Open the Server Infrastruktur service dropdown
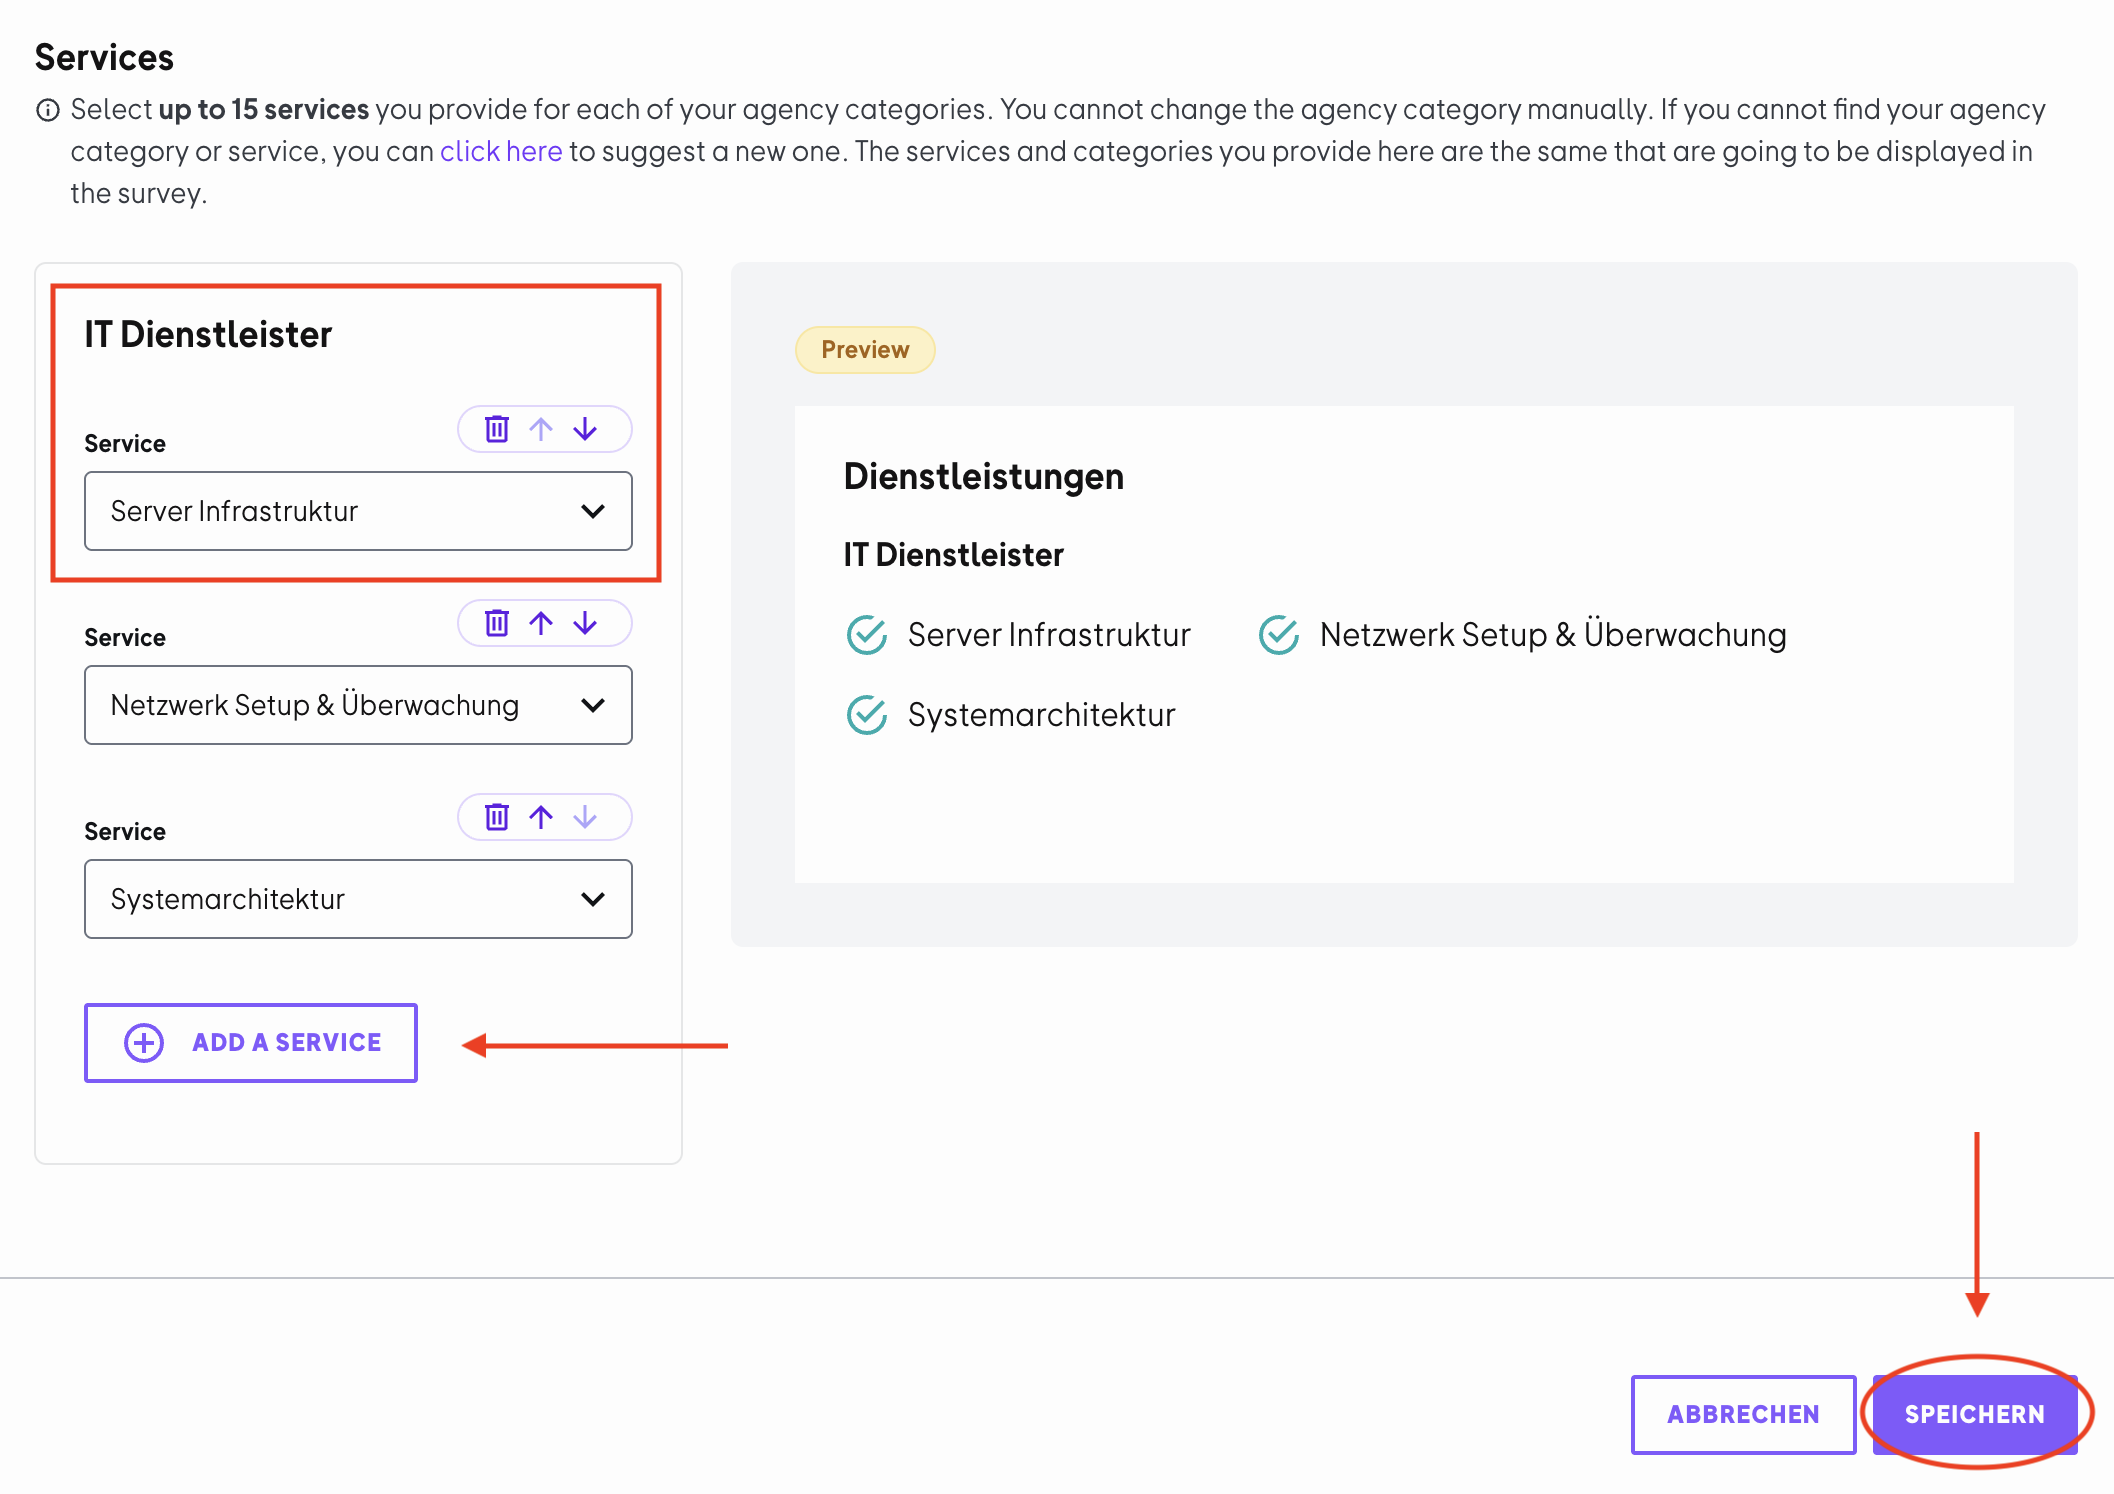 coord(358,511)
